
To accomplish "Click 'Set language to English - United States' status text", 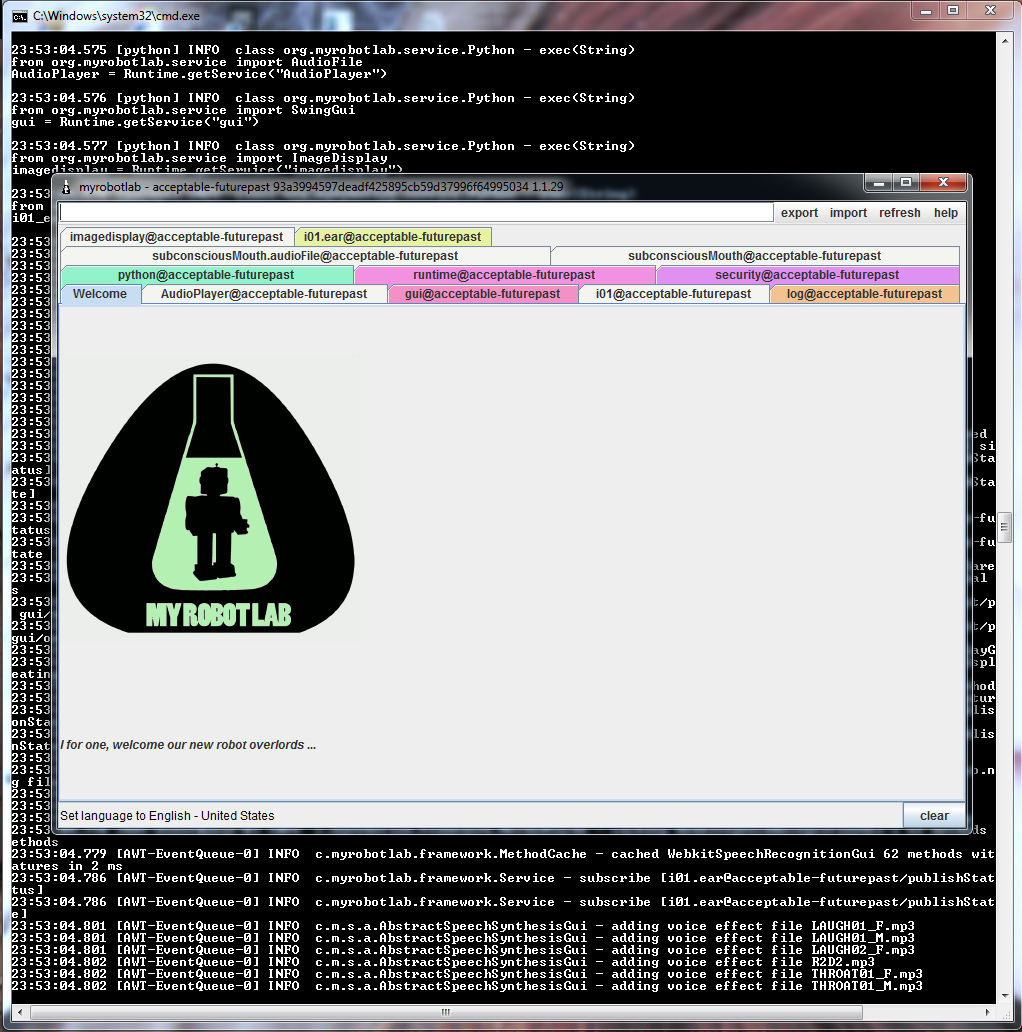I will click(x=167, y=816).
